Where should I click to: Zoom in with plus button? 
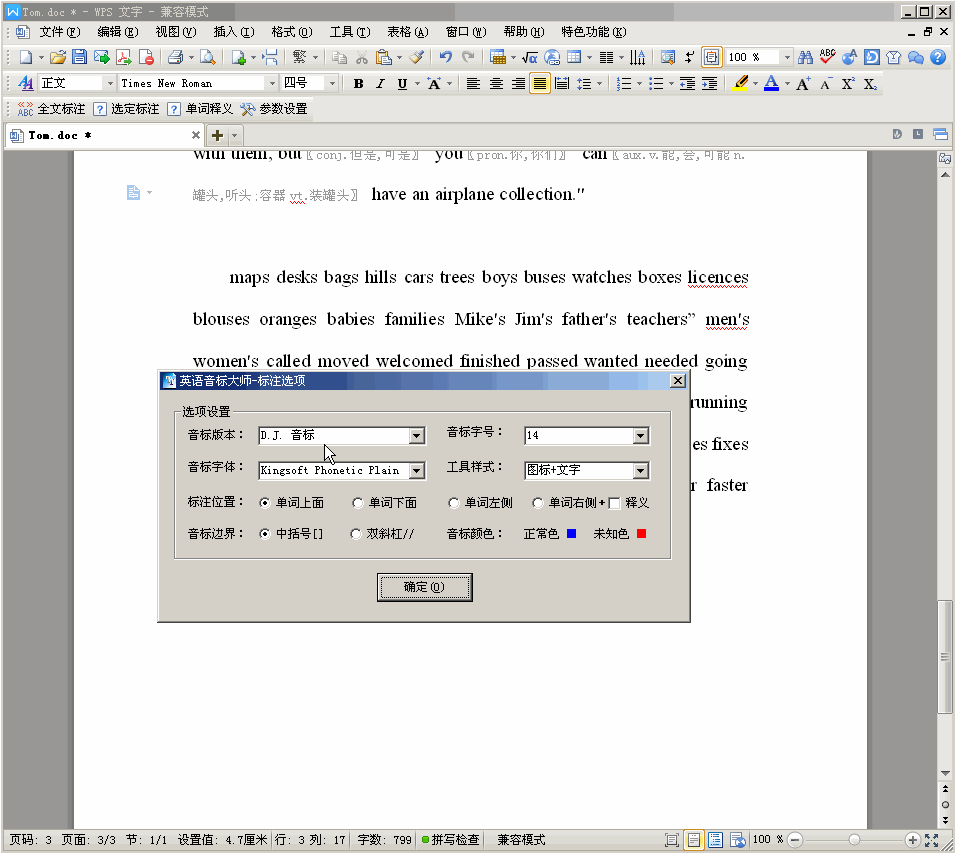click(912, 840)
